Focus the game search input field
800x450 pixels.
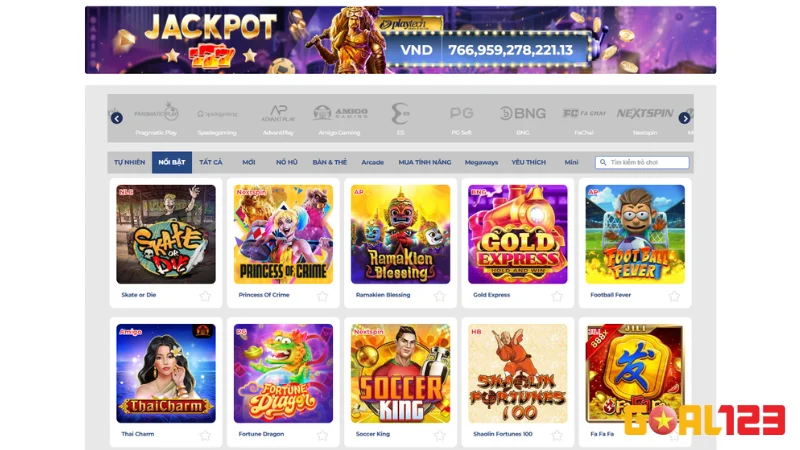pos(642,162)
